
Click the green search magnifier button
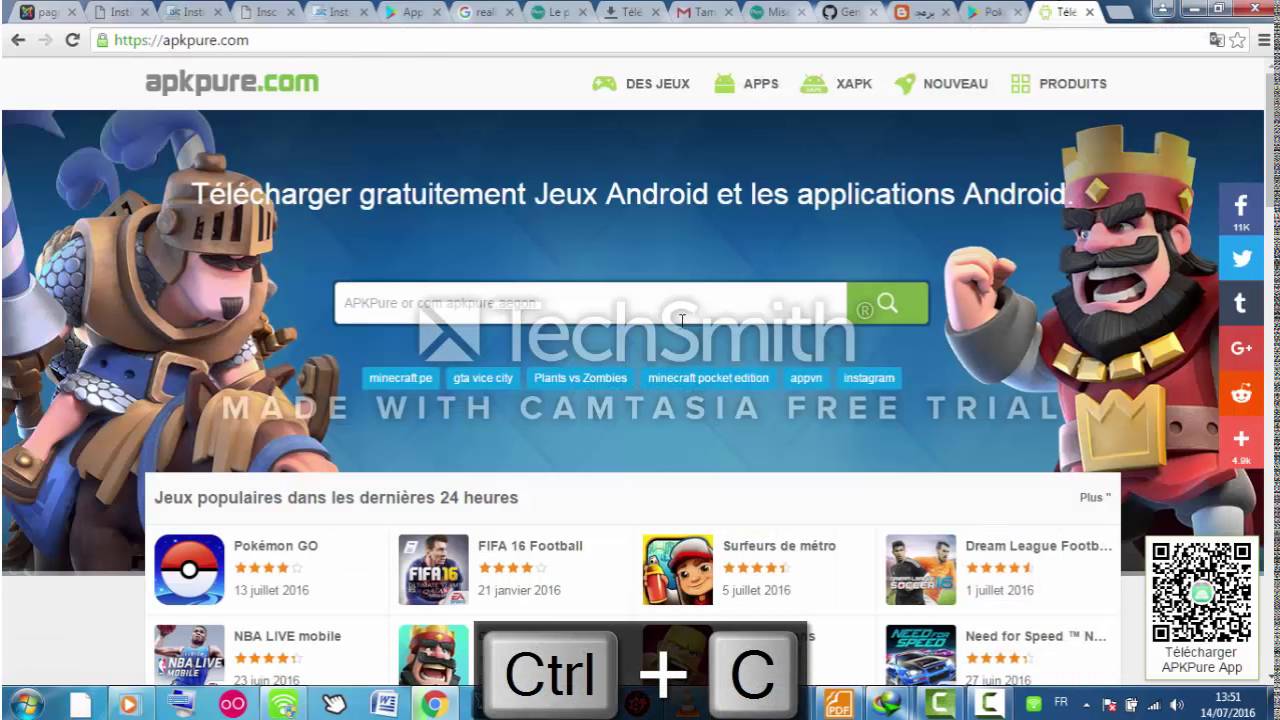887,303
